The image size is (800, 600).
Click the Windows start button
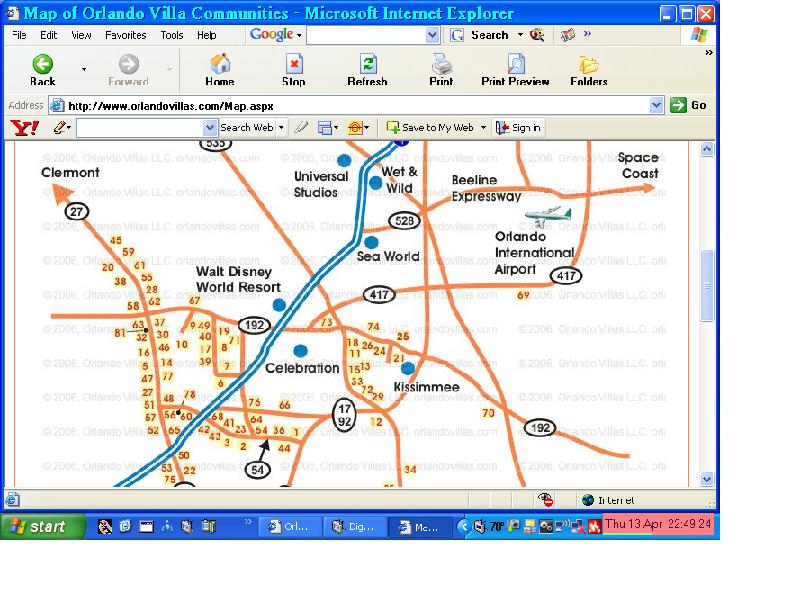click(x=43, y=527)
